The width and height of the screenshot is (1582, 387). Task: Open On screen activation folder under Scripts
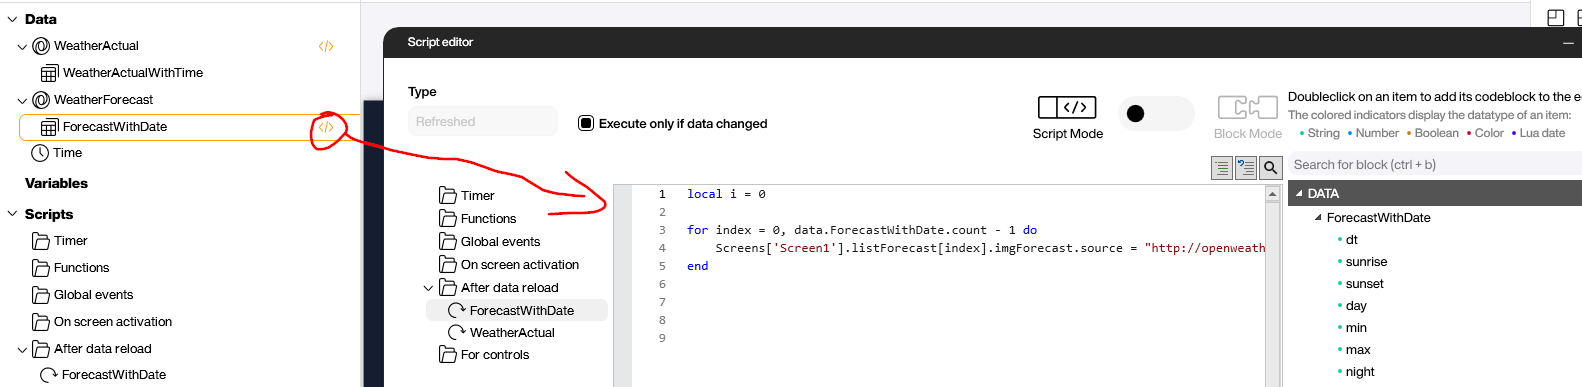41,322
